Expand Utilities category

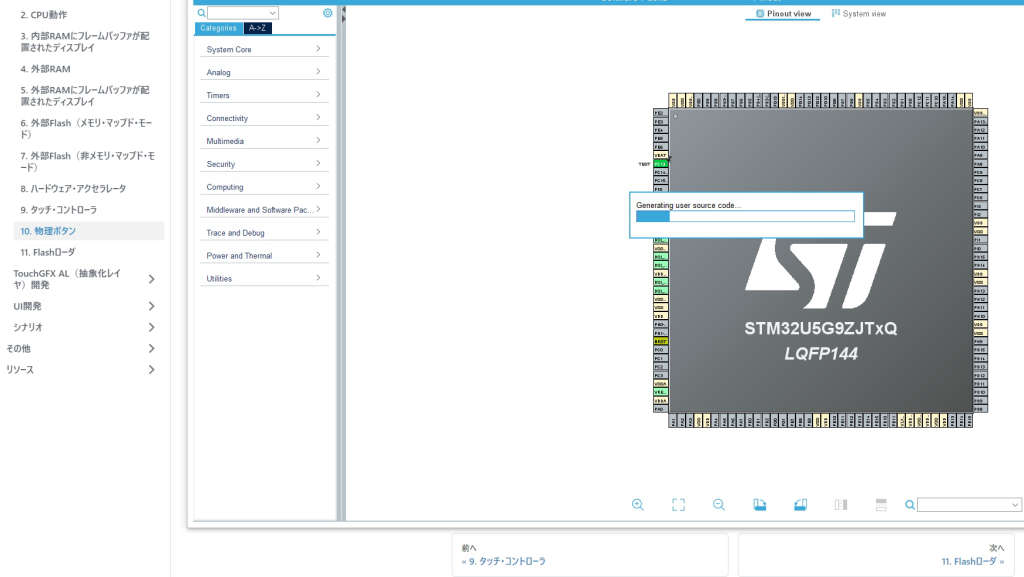coord(264,278)
